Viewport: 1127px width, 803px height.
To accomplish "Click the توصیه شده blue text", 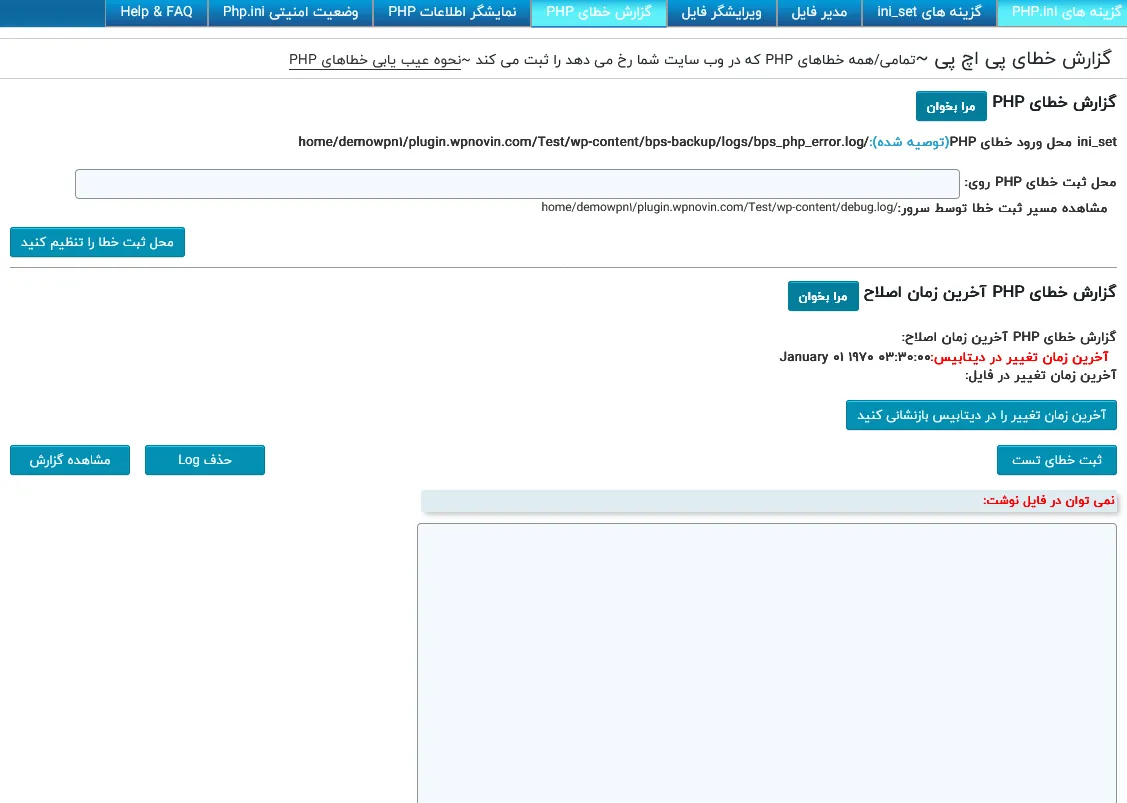I will coord(910,142).
